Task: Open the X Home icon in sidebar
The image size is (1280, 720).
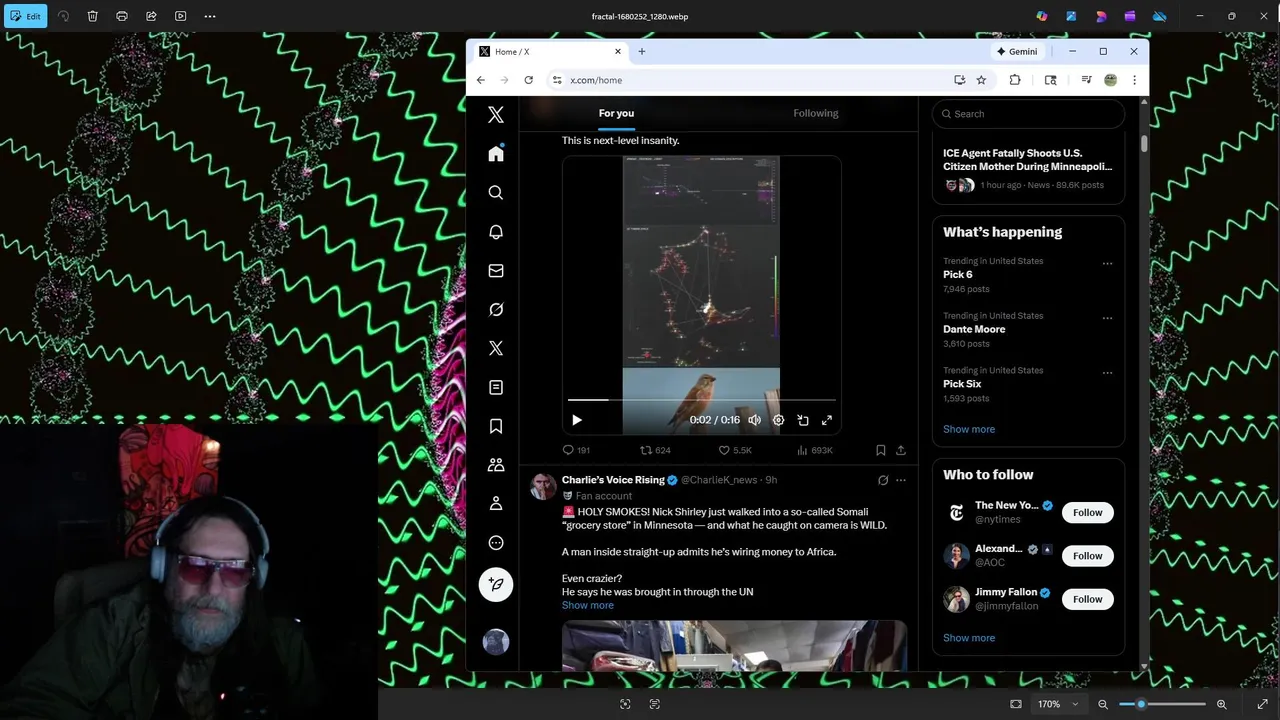Action: coord(496,154)
